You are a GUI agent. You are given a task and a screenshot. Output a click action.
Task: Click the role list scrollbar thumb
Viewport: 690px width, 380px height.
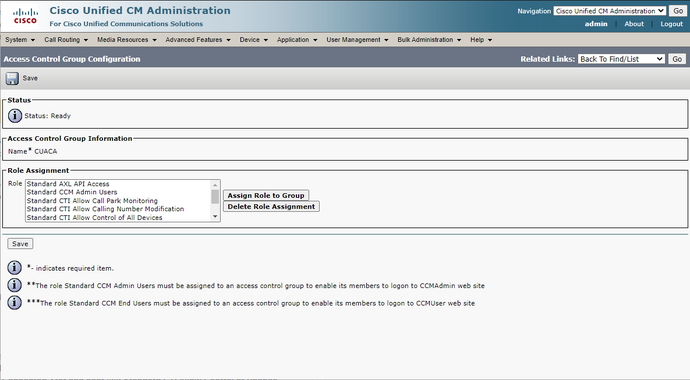[x=215, y=197]
